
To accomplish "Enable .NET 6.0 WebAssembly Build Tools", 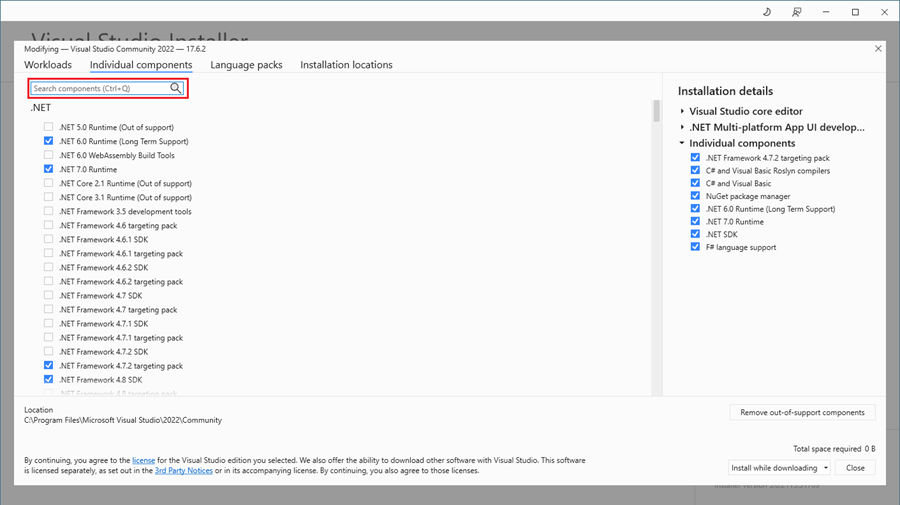I will pos(48,155).
